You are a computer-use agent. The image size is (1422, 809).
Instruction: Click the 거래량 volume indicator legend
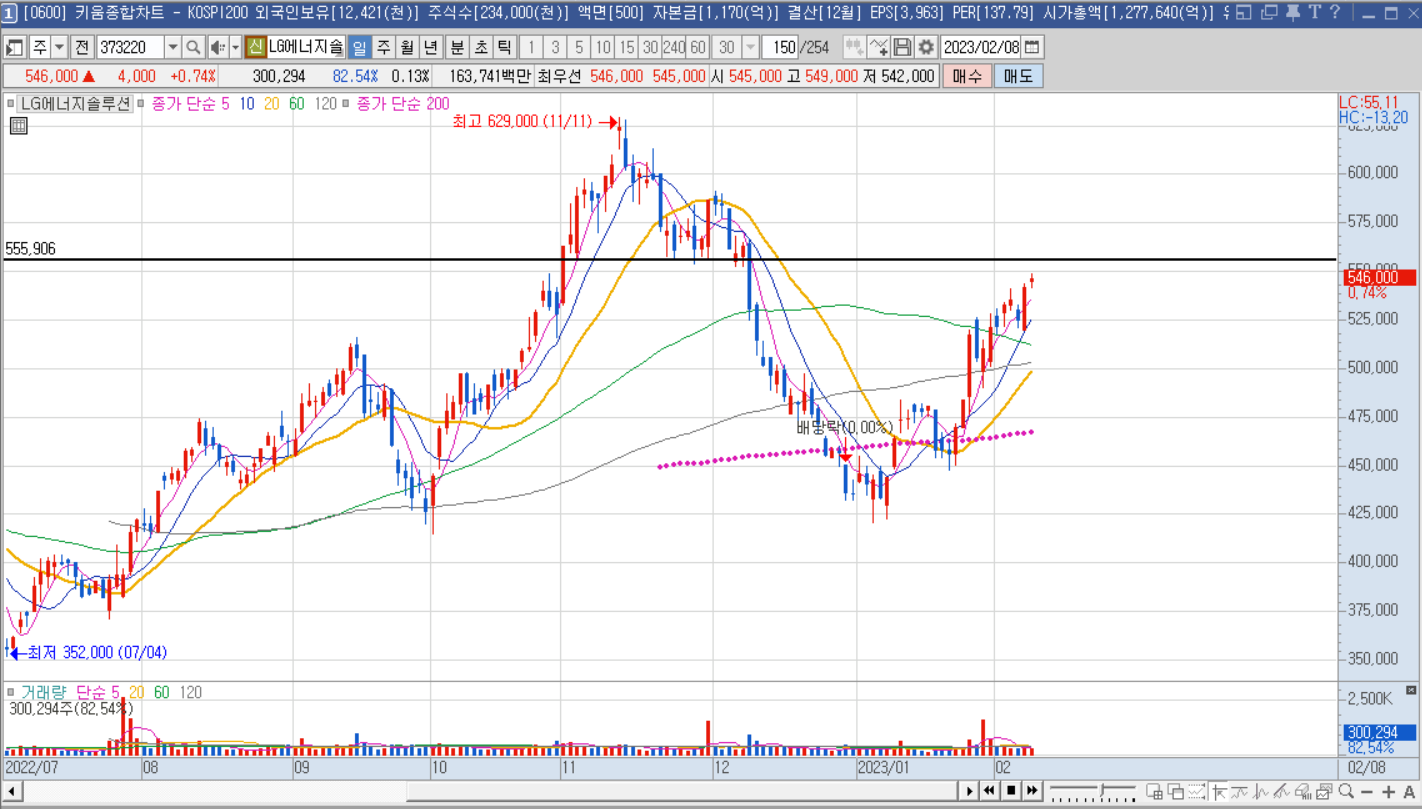(43, 692)
